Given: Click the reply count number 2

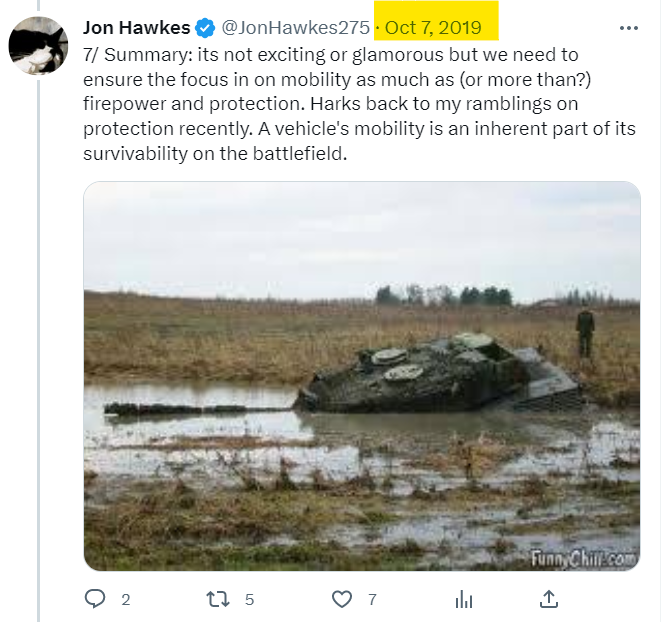Looking at the screenshot, I should pos(126,600).
